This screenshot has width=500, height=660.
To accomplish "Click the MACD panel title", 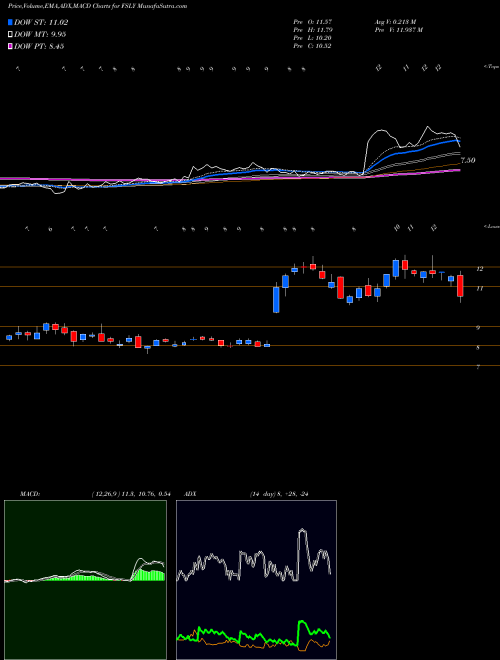I will pyautogui.click(x=30, y=494).
